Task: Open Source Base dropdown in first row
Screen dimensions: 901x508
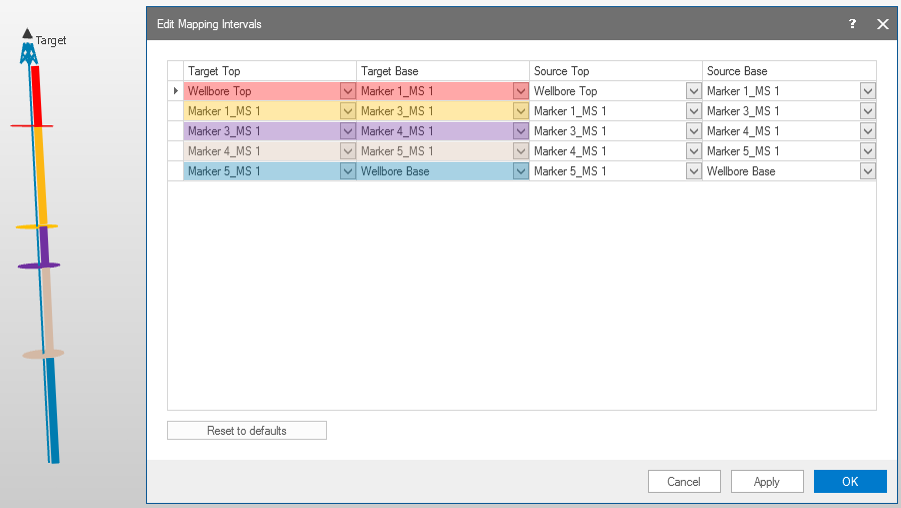Action: 867,91
